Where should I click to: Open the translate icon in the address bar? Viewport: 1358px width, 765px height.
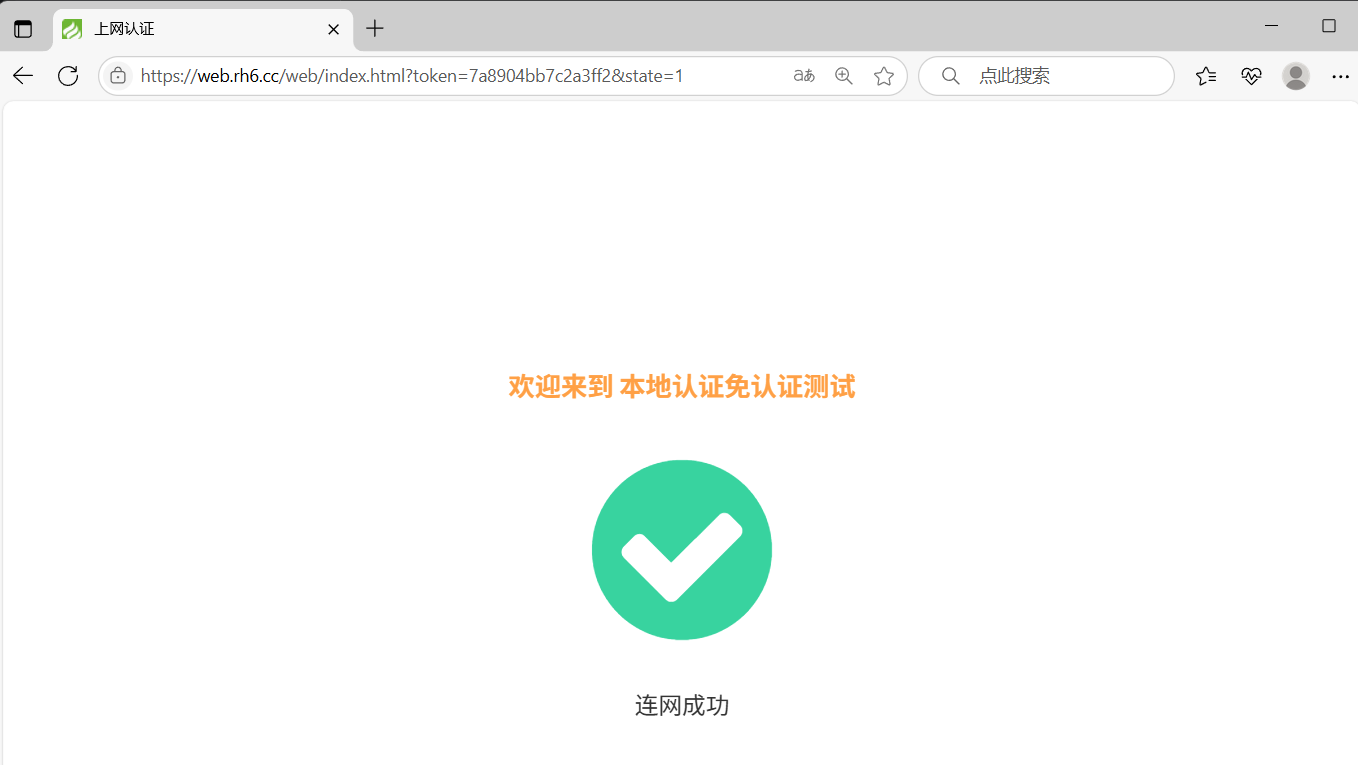click(x=804, y=76)
